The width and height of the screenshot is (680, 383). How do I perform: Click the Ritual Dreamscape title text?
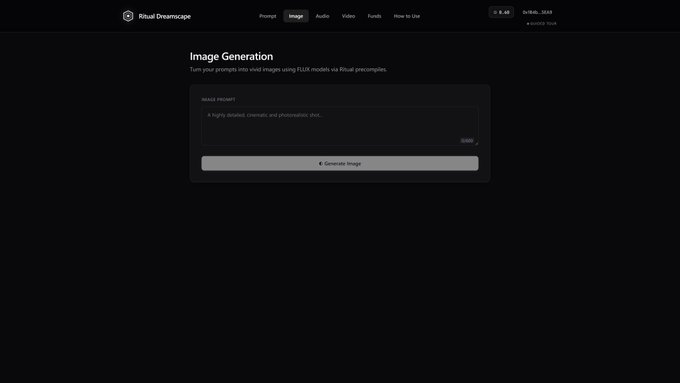click(165, 16)
